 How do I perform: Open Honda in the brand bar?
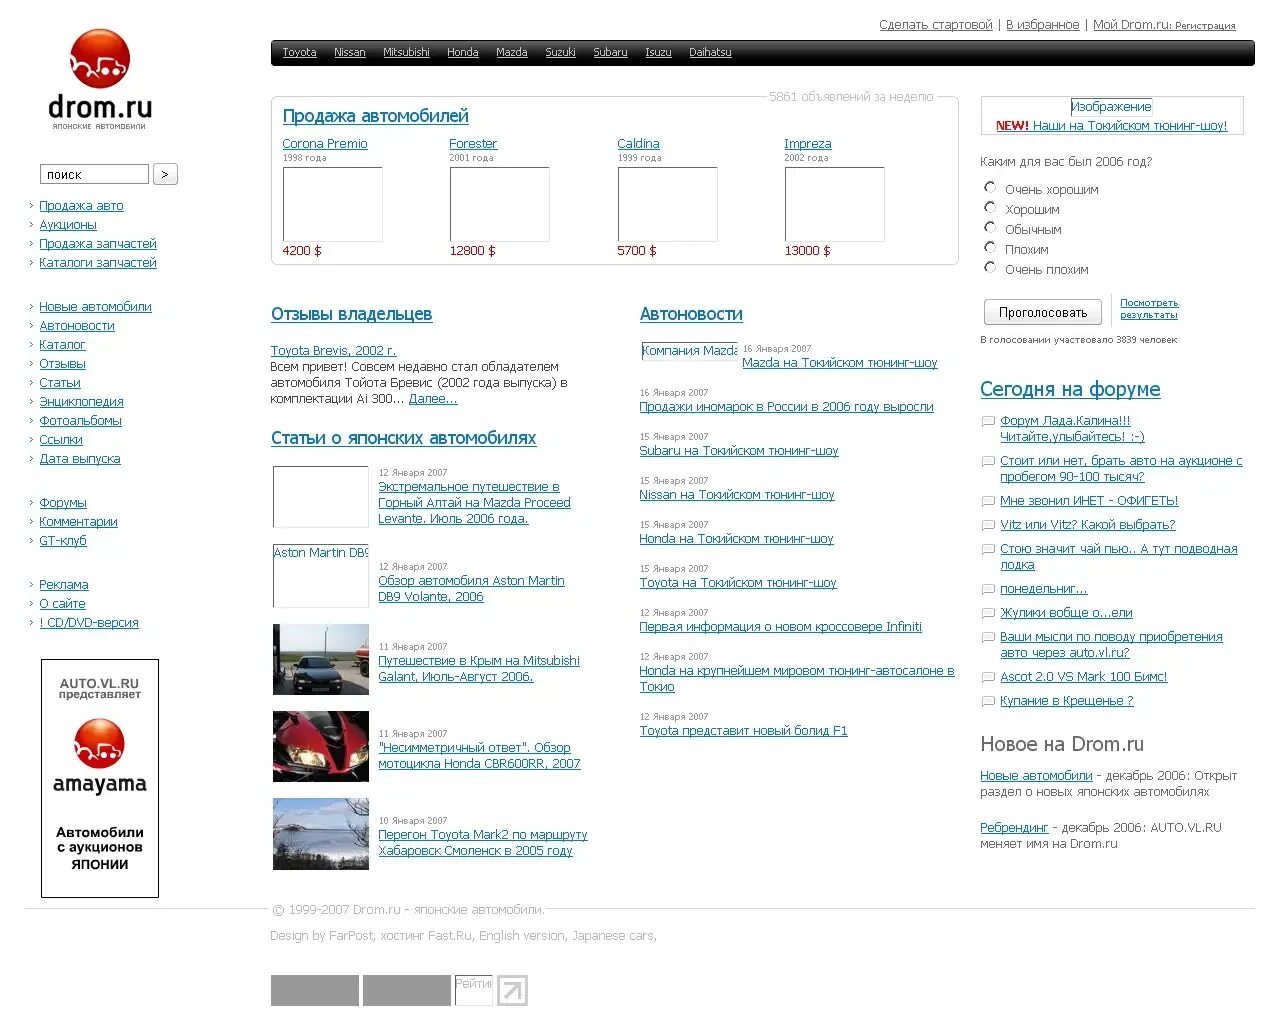click(463, 52)
